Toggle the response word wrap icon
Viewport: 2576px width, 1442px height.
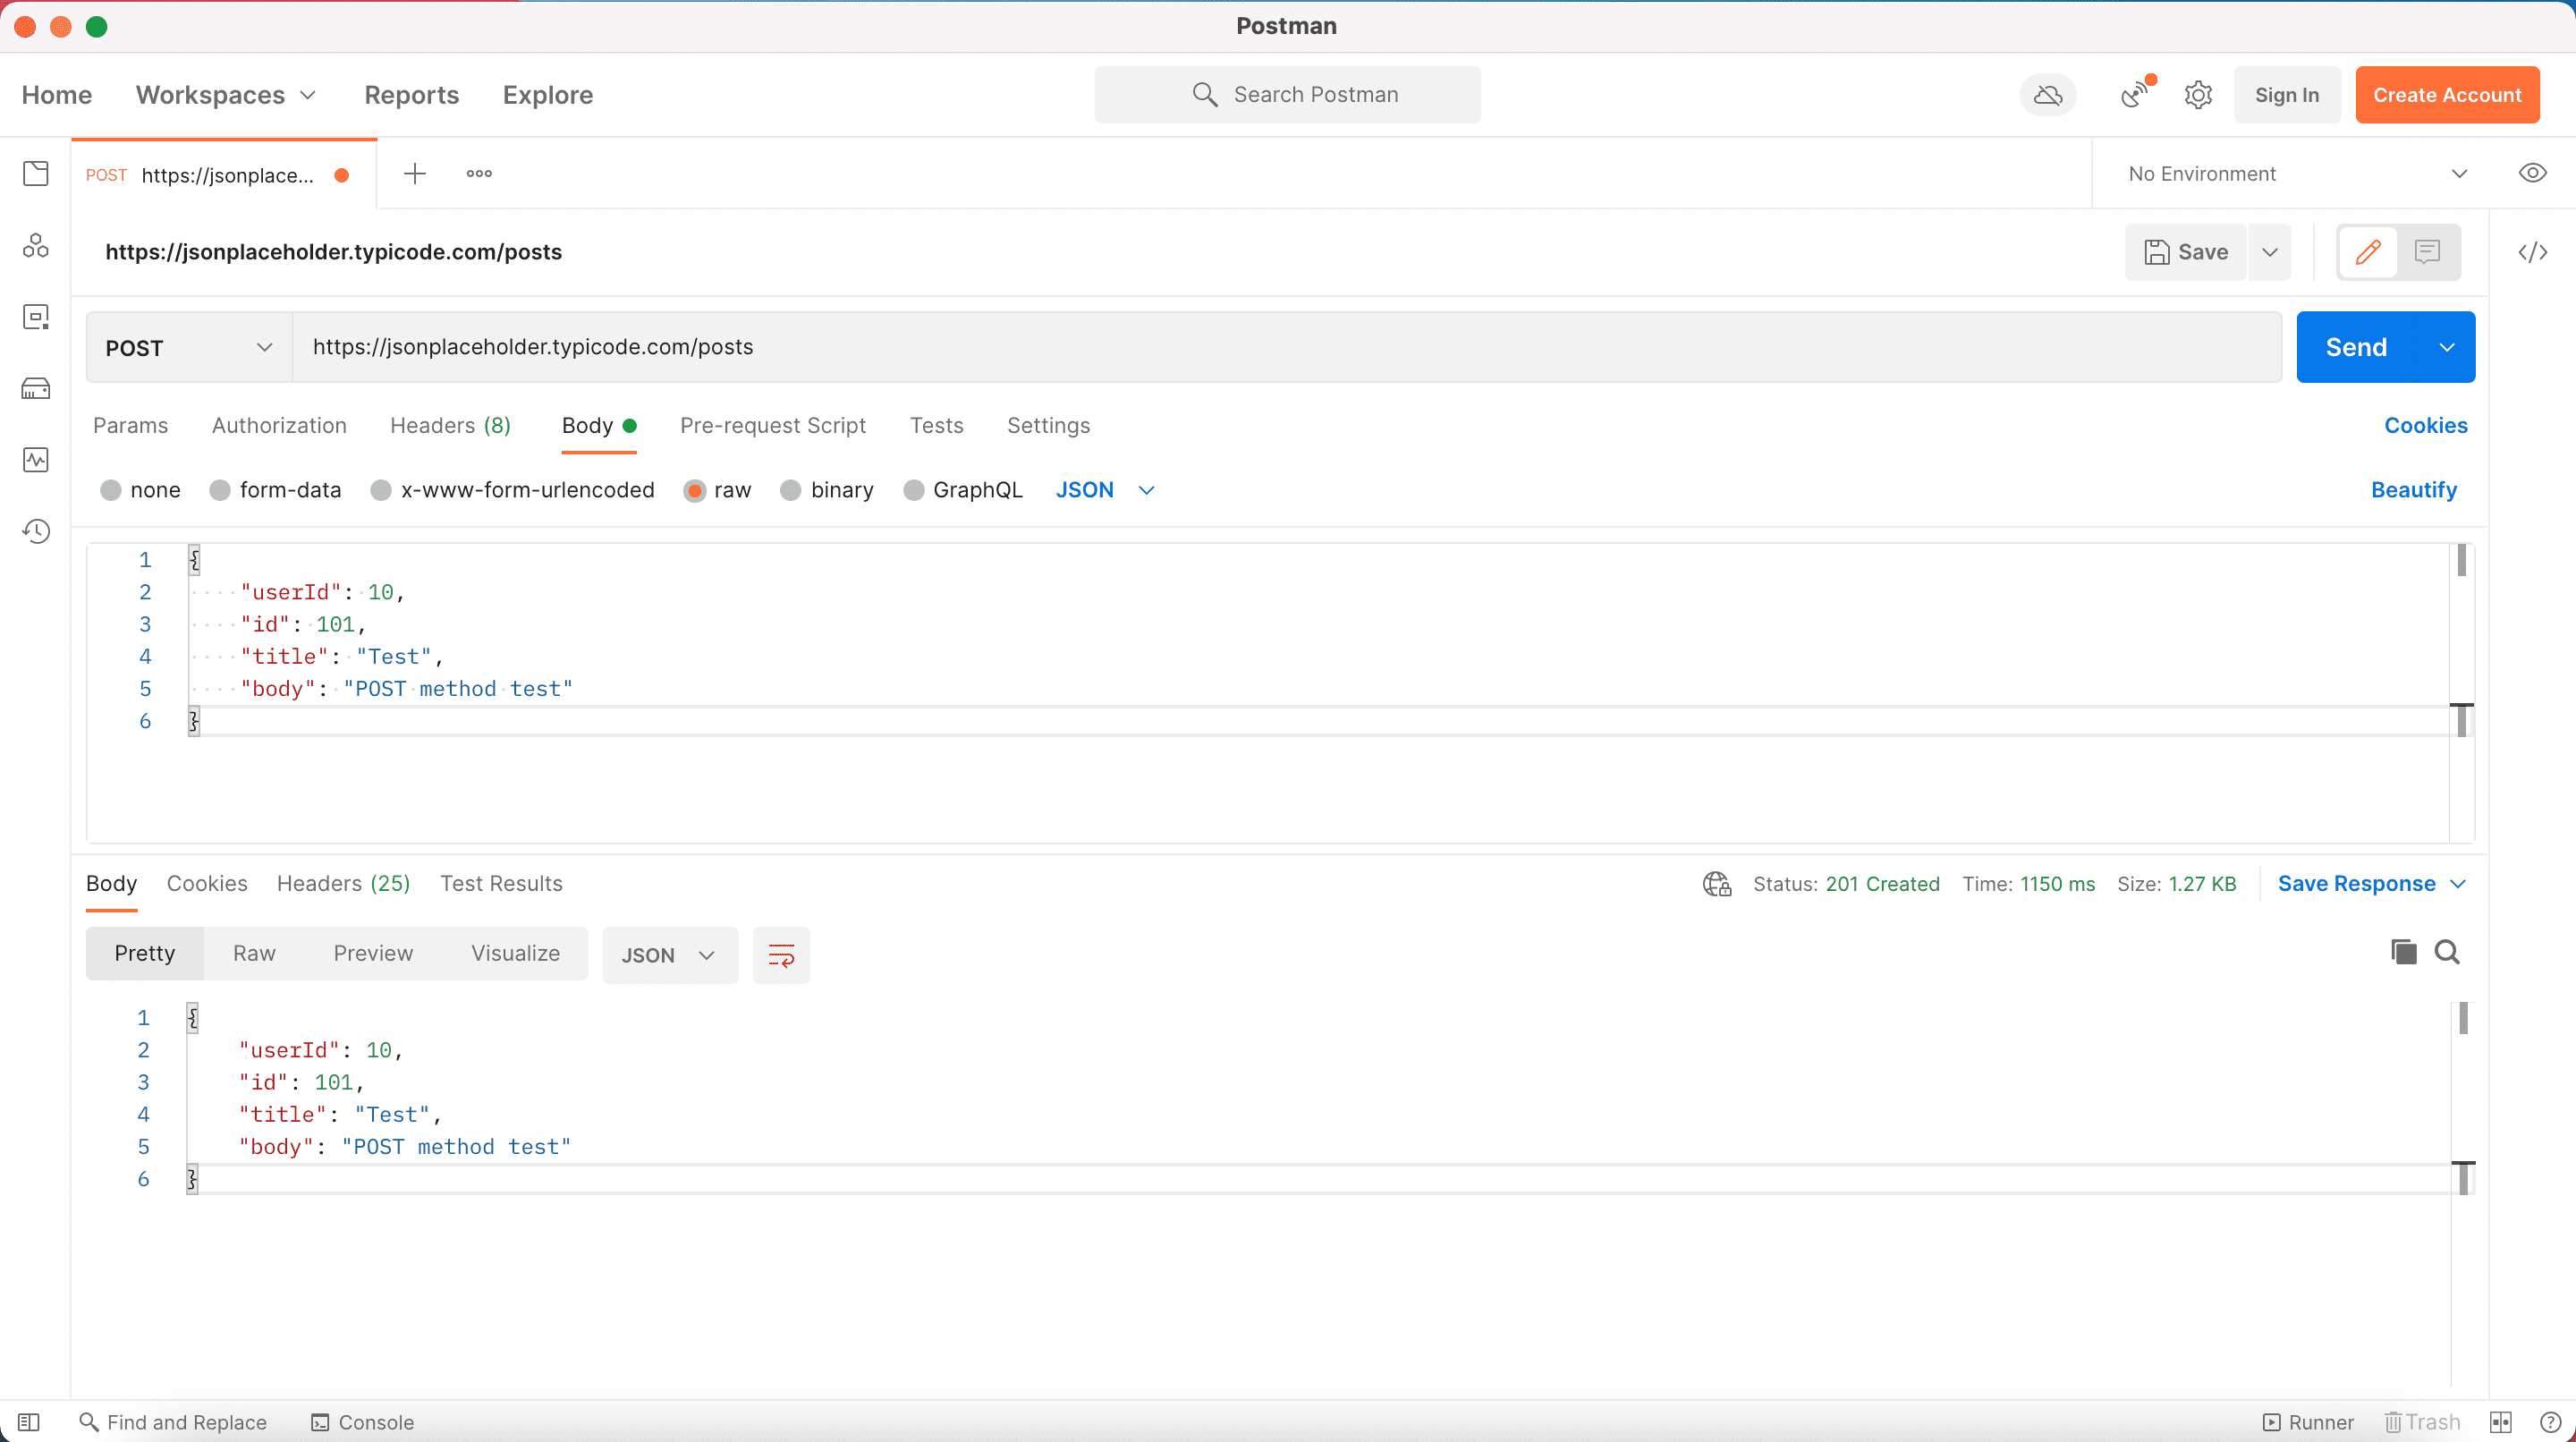781,955
